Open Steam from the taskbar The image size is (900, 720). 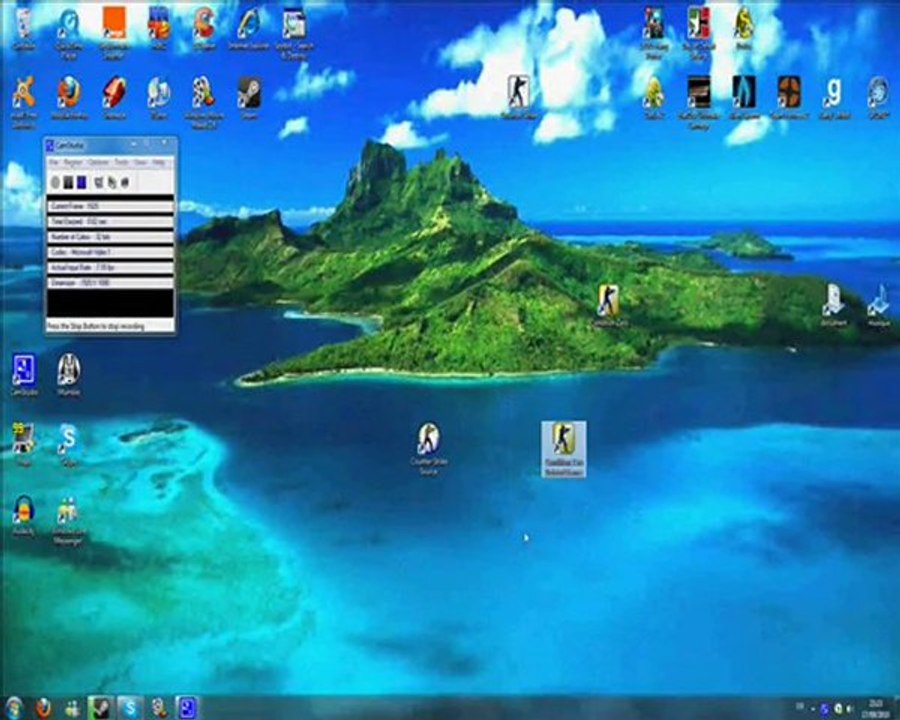(x=101, y=708)
